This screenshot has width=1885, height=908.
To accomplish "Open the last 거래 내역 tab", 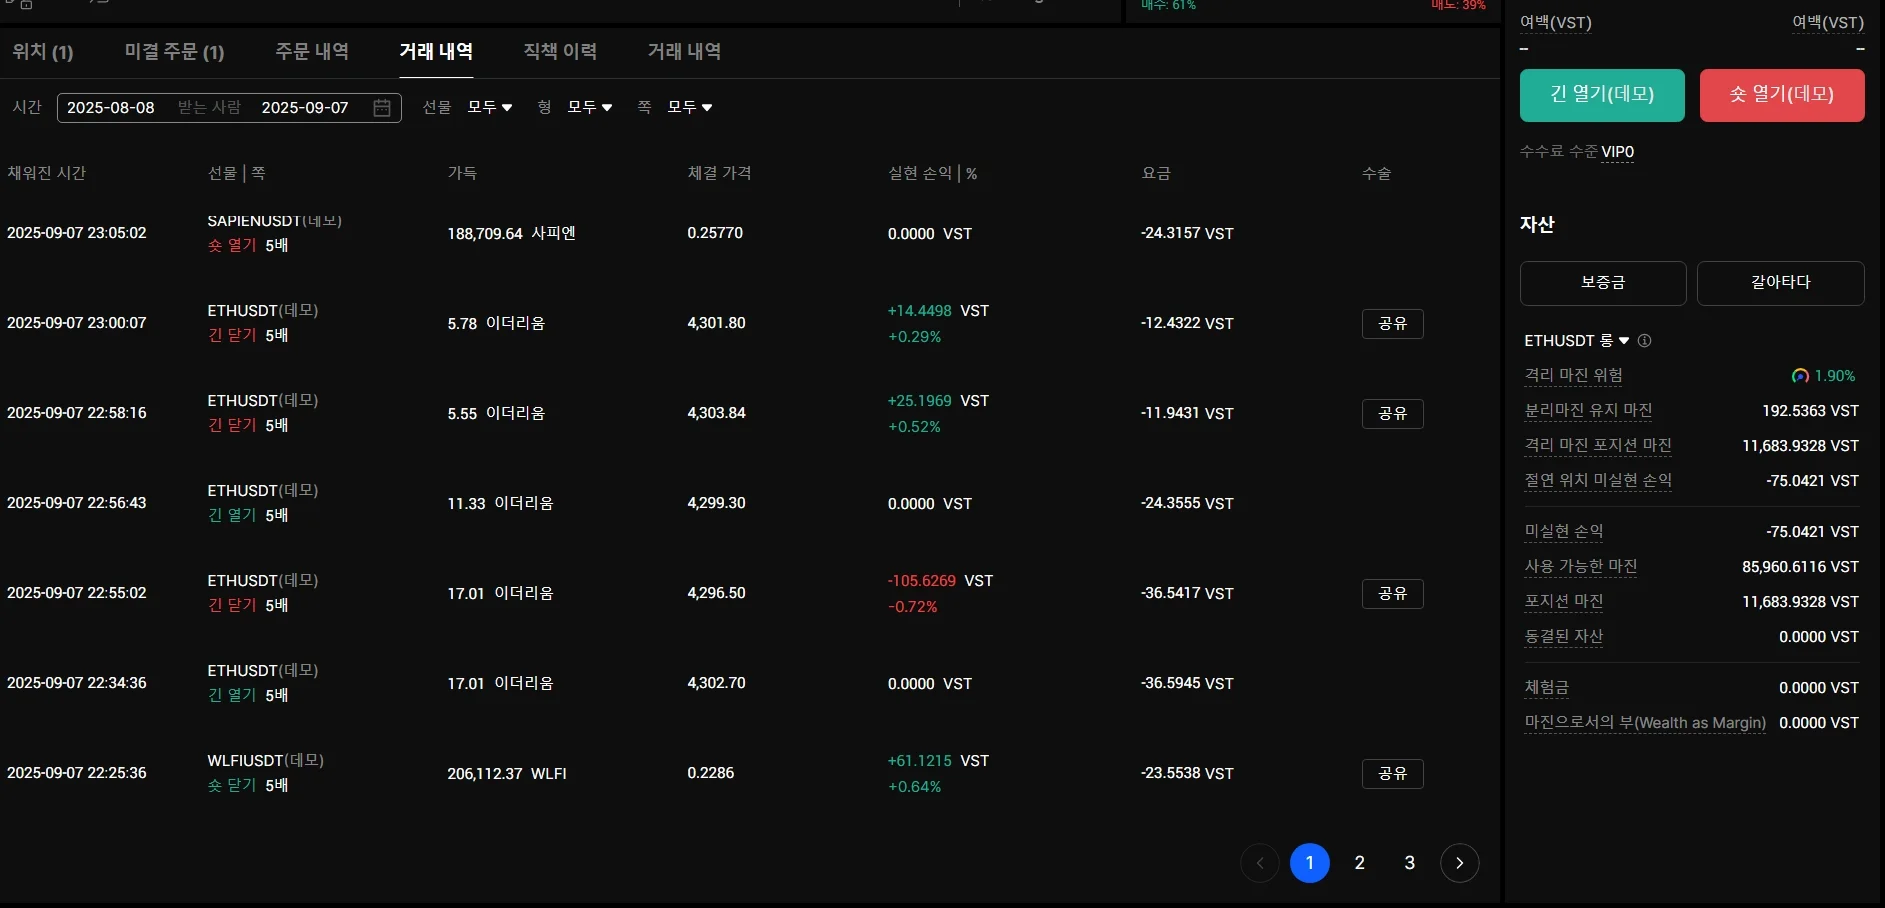I will tap(684, 52).
